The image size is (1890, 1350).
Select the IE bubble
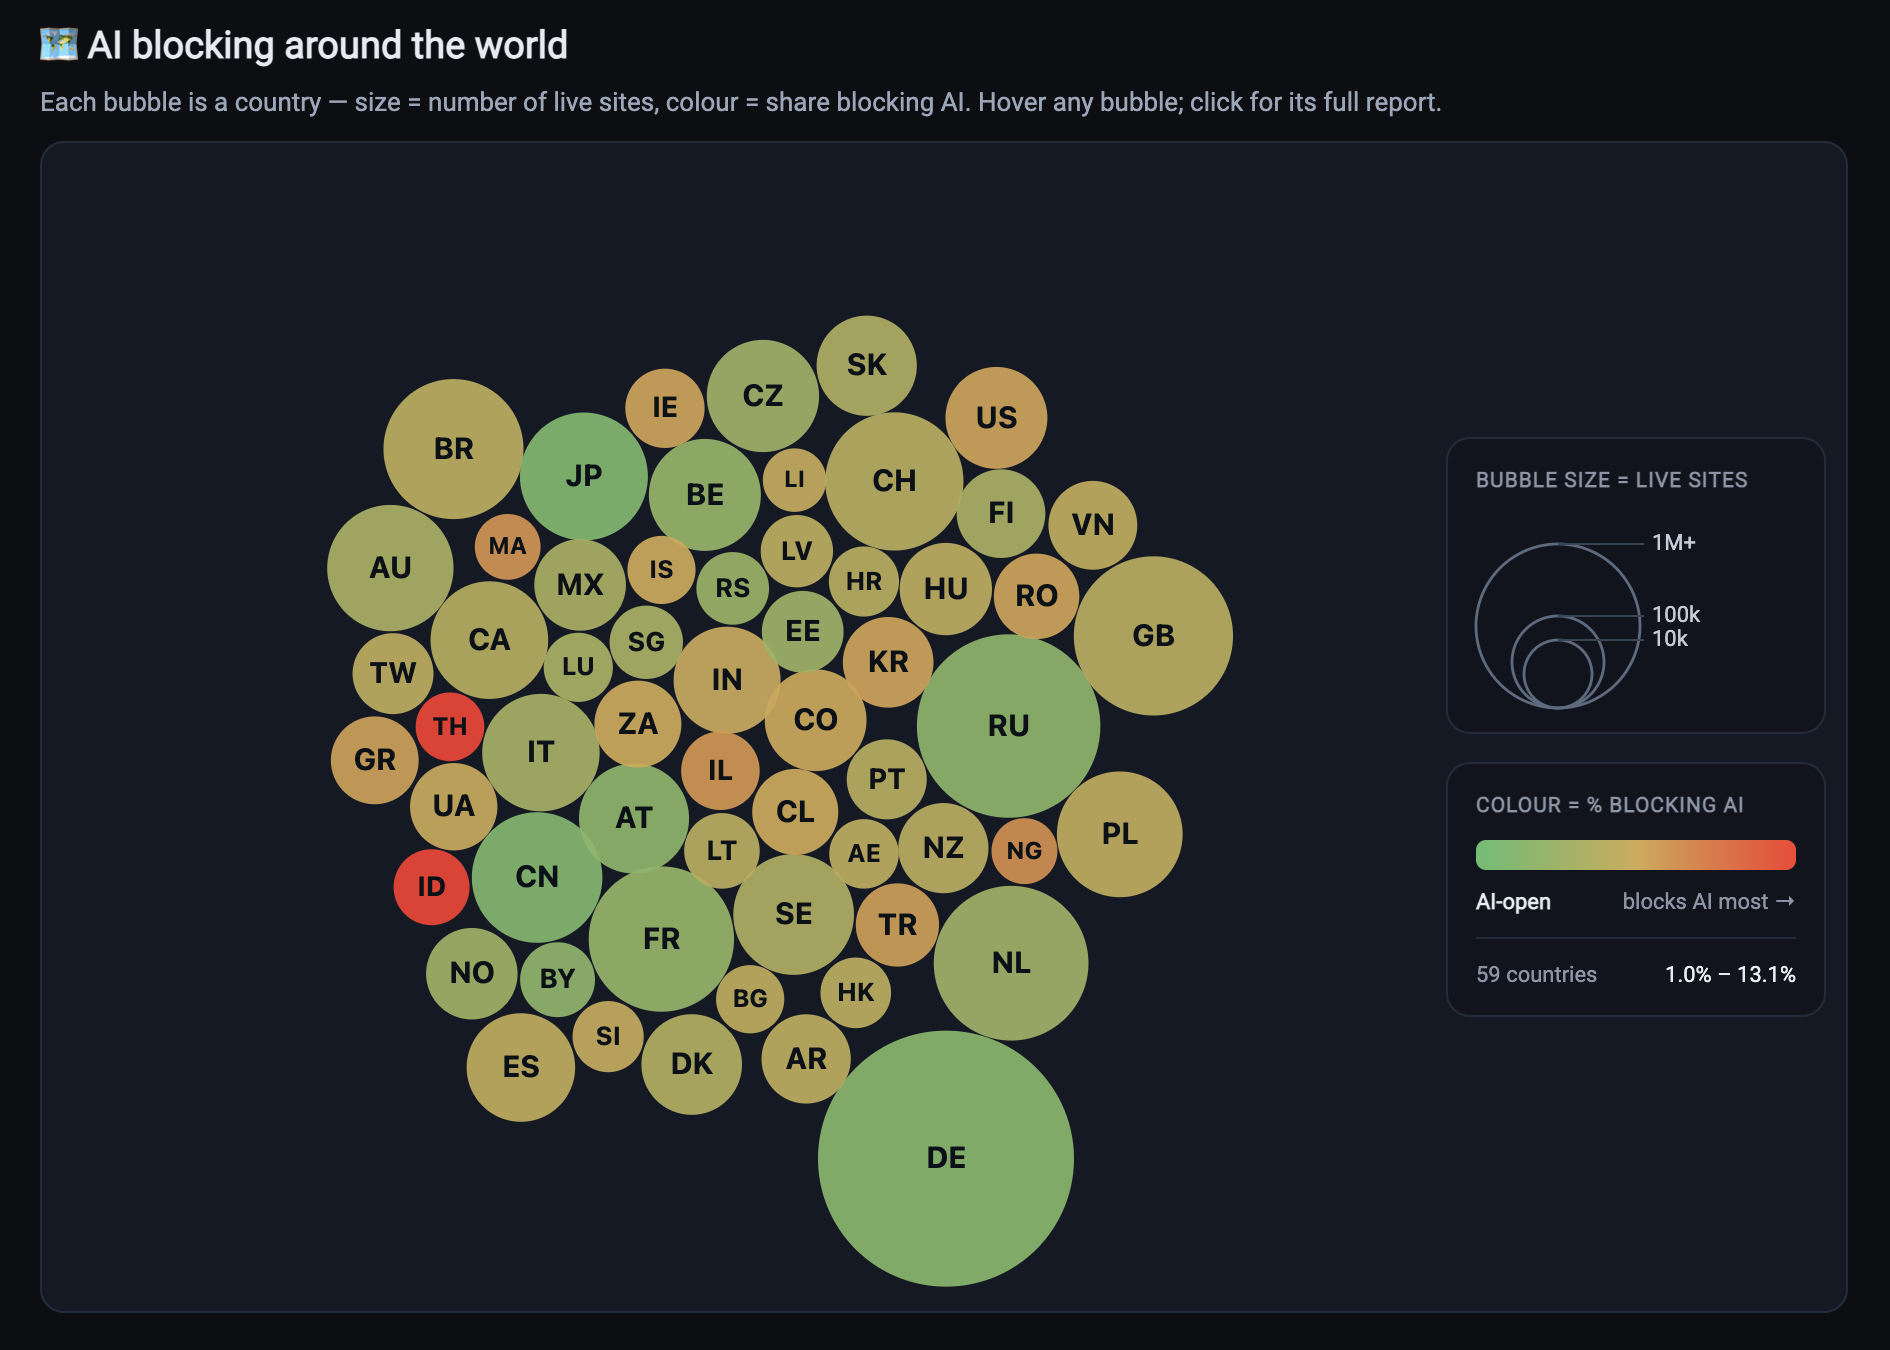click(x=665, y=408)
